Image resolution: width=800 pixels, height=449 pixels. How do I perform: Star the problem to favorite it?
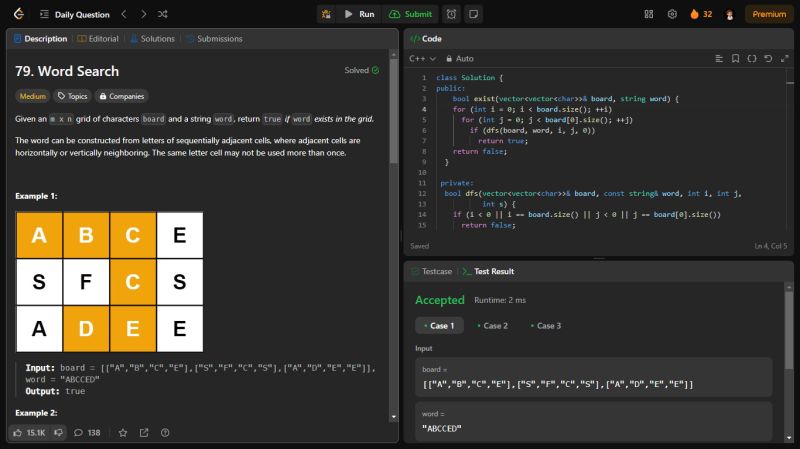pos(123,433)
